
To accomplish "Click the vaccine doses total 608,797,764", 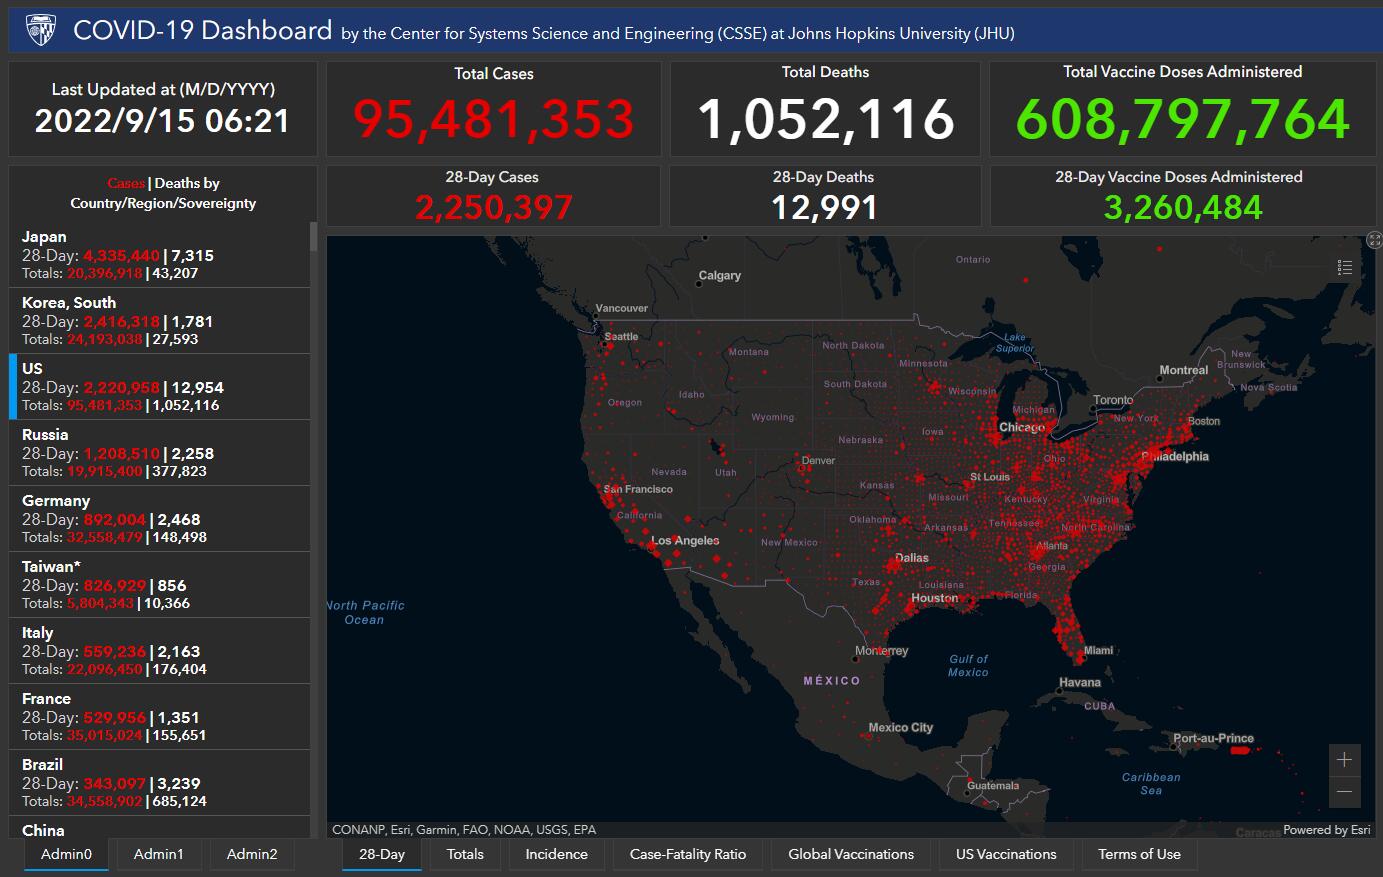I will pos(1183,119).
